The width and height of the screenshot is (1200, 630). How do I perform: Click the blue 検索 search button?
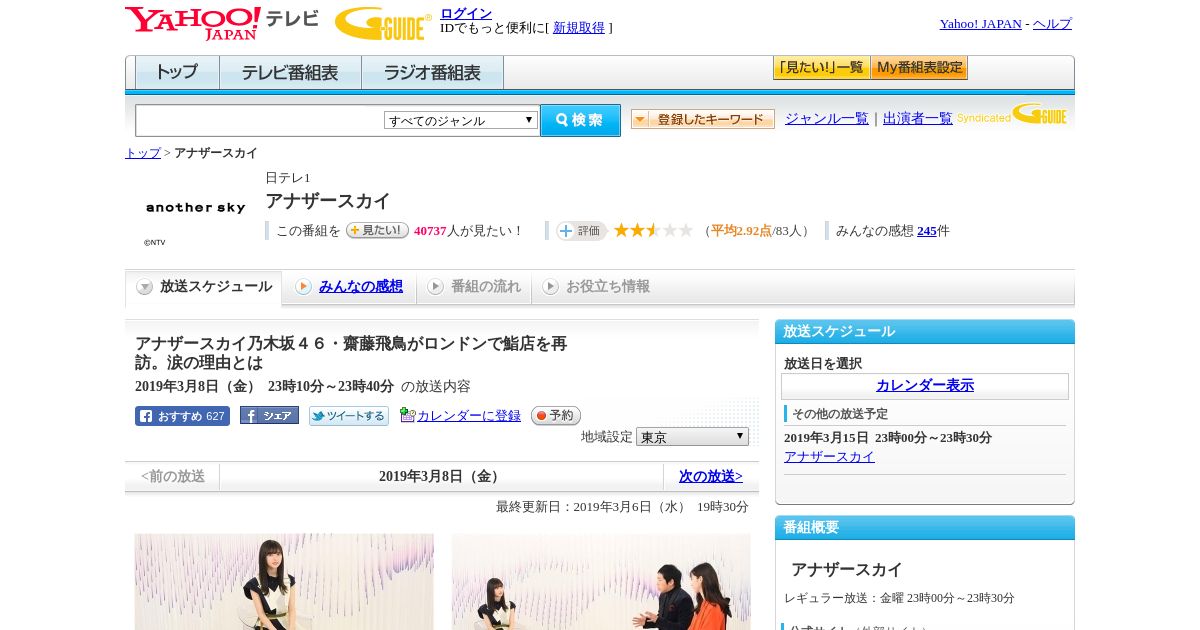point(580,120)
